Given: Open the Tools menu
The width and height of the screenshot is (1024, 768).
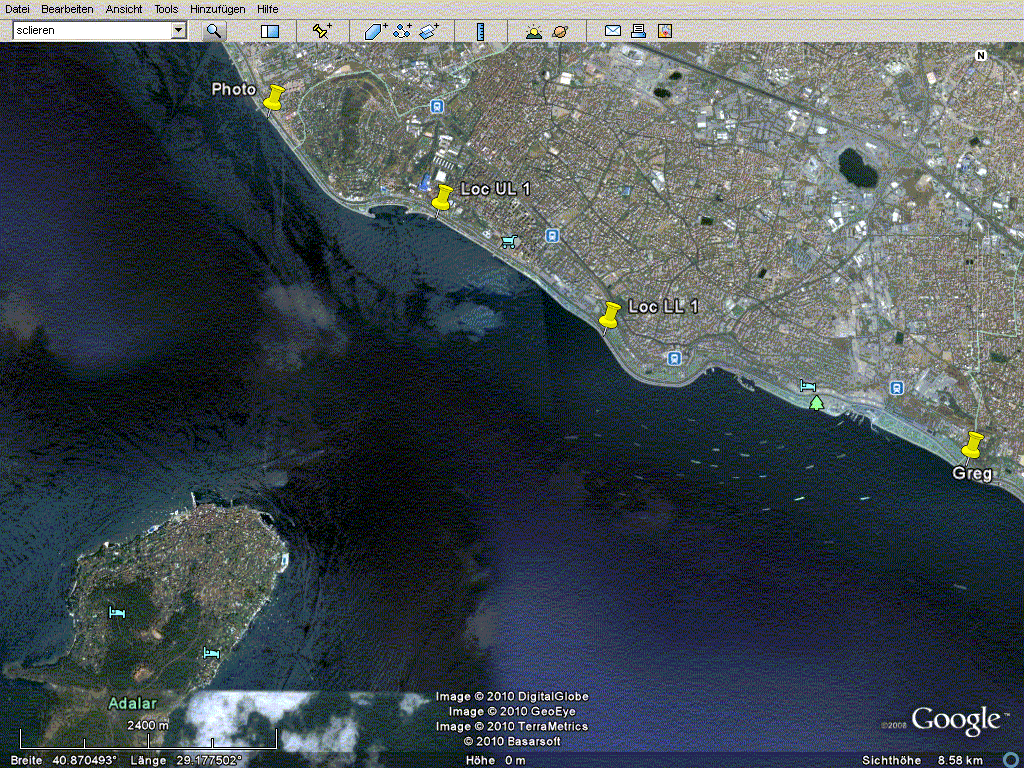Looking at the screenshot, I should point(166,8).
